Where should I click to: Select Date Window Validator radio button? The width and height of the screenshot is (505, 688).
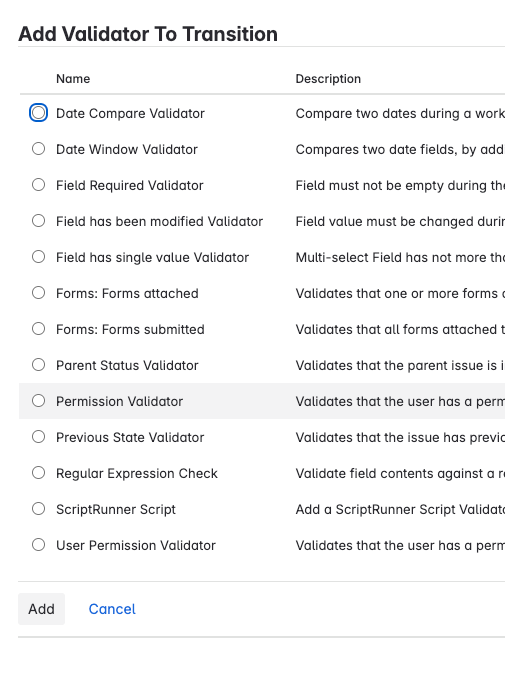39,149
